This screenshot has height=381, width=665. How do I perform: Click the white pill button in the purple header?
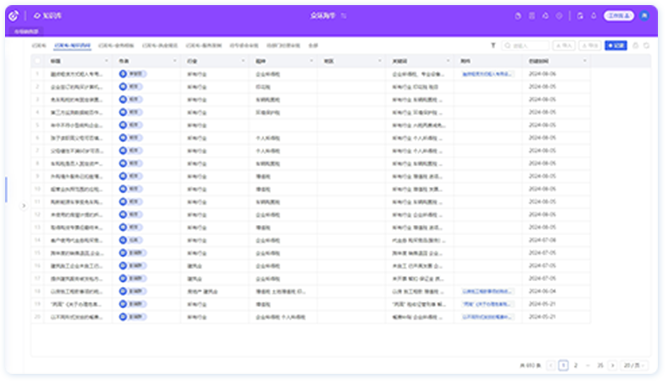tap(619, 16)
